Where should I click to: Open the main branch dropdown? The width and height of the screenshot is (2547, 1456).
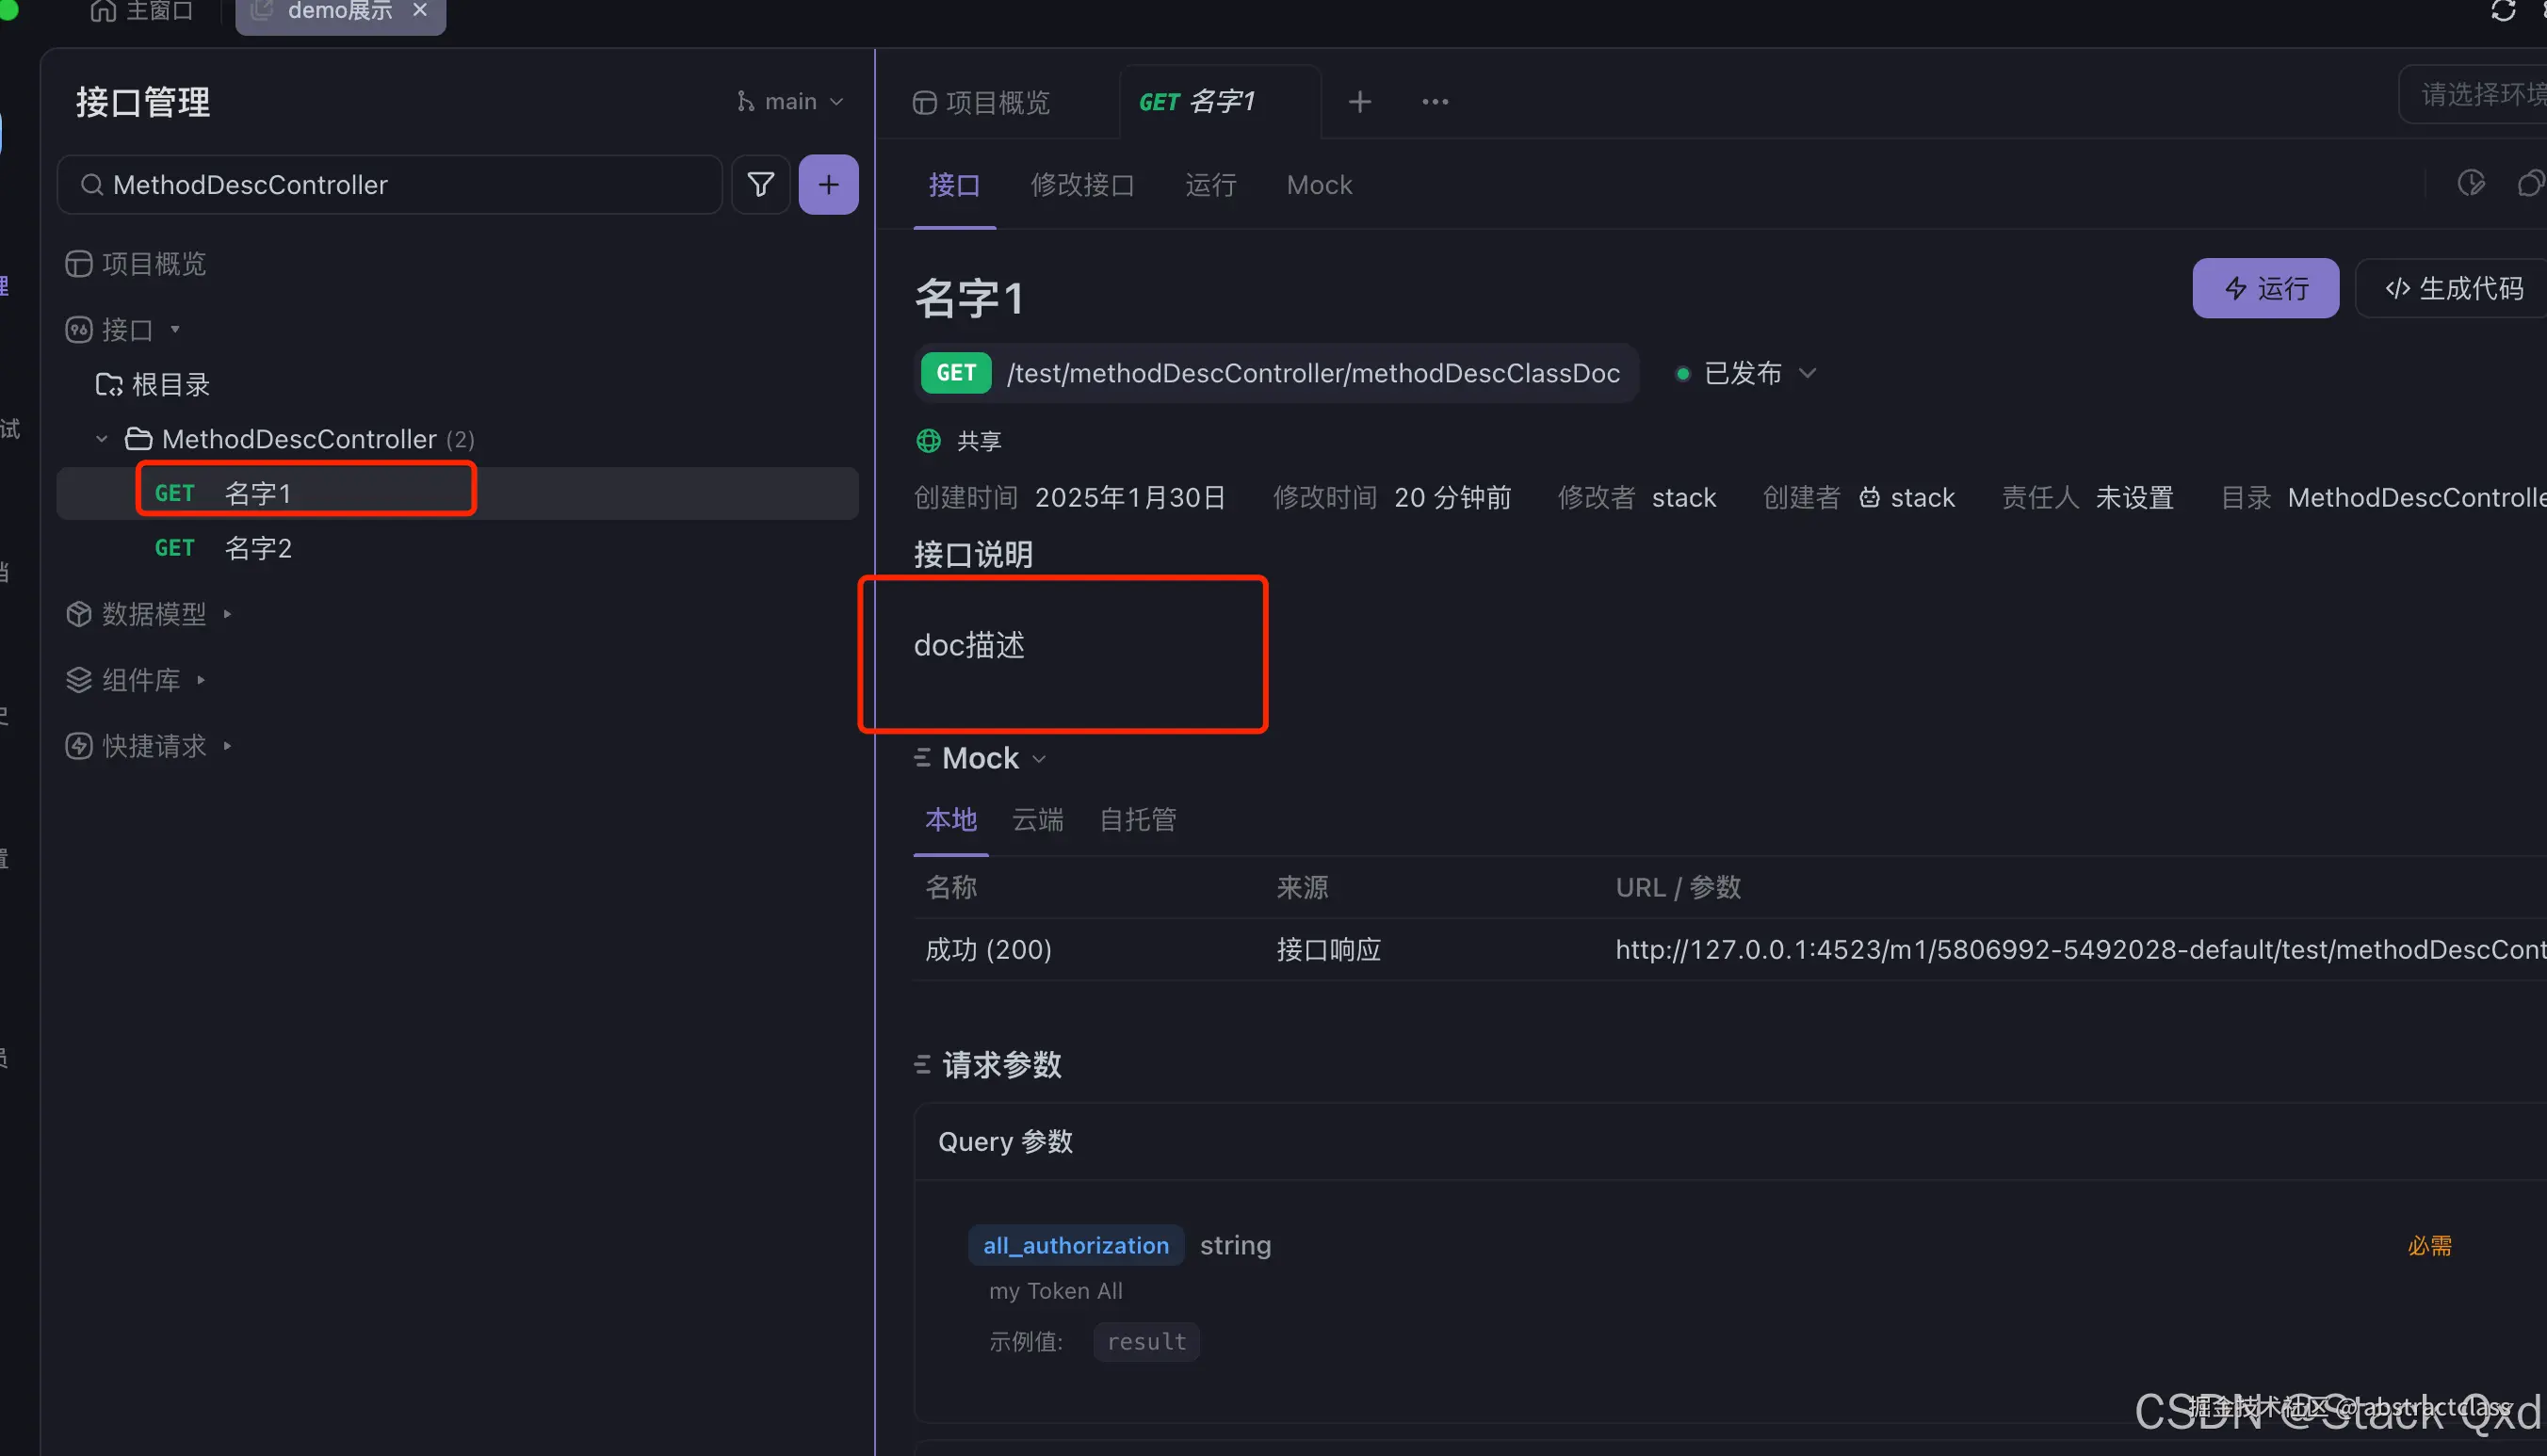(790, 102)
